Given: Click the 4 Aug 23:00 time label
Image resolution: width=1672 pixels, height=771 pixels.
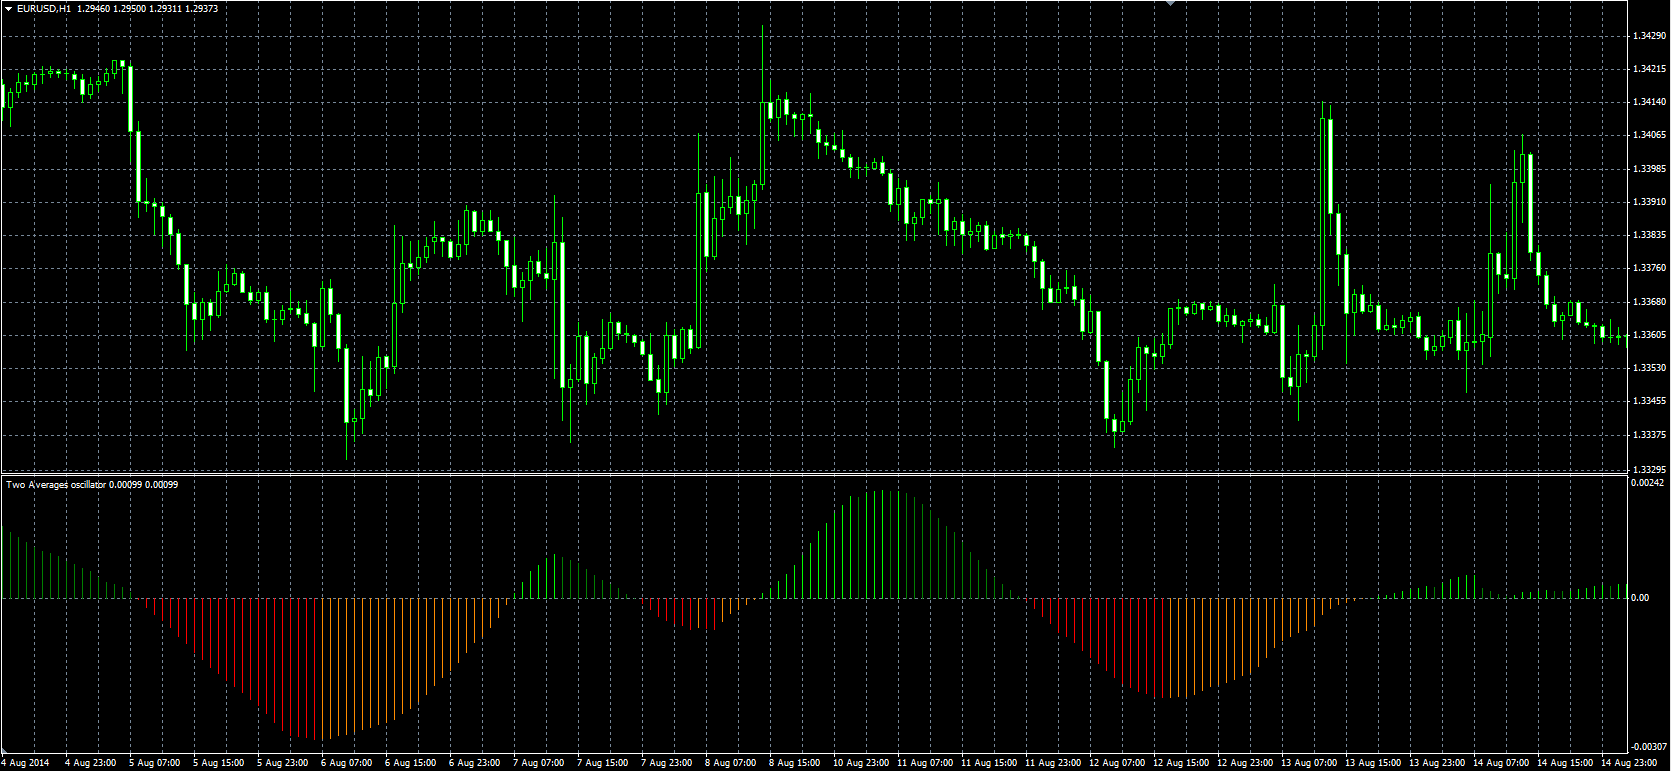Looking at the screenshot, I should click(x=90, y=763).
